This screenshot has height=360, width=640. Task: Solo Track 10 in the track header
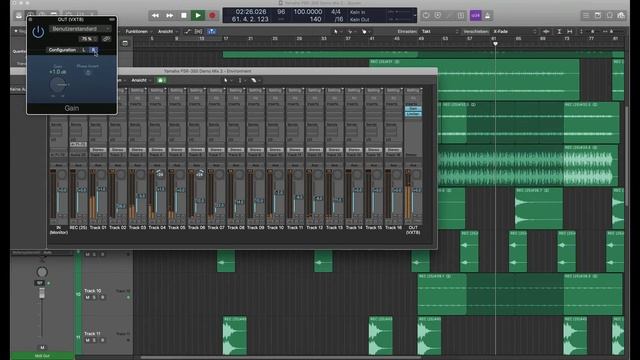point(95,298)
